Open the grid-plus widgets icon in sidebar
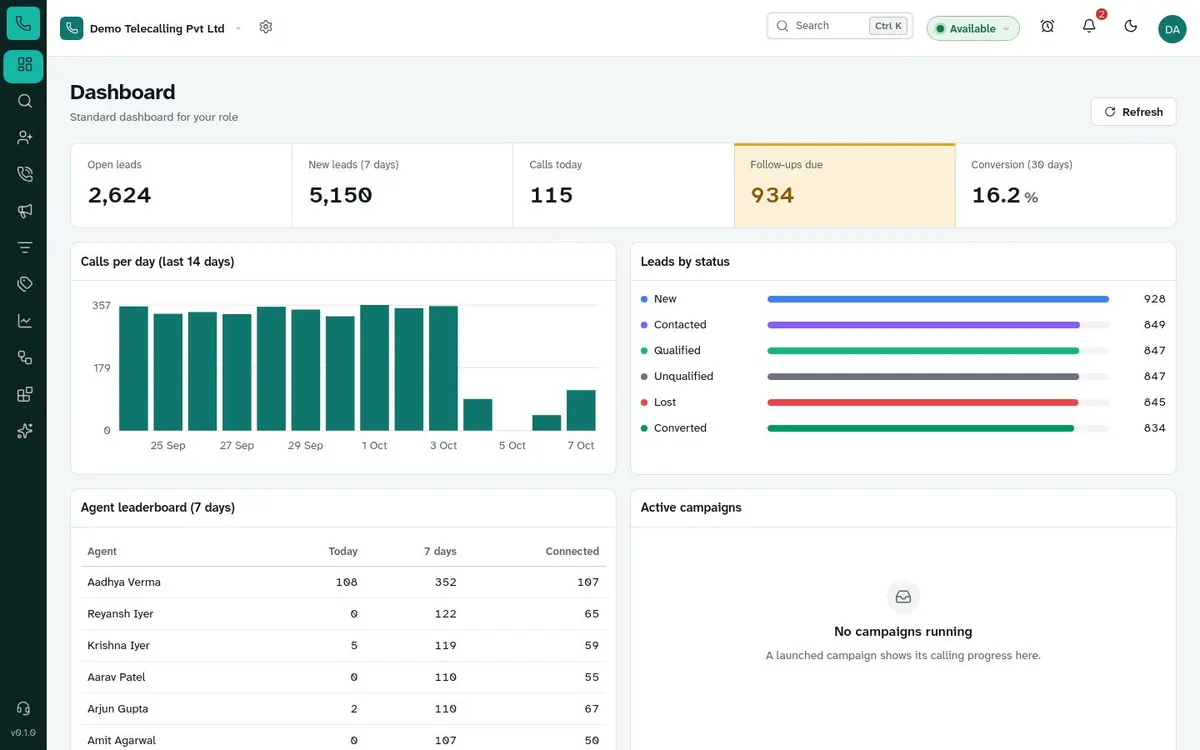The height and width of the screenshot is (750, 1200). pos(24,394)
